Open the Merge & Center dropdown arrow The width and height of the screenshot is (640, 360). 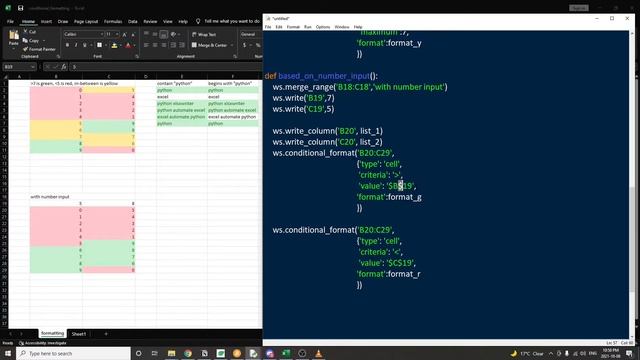pyautogui.click(x=232, y=45)
